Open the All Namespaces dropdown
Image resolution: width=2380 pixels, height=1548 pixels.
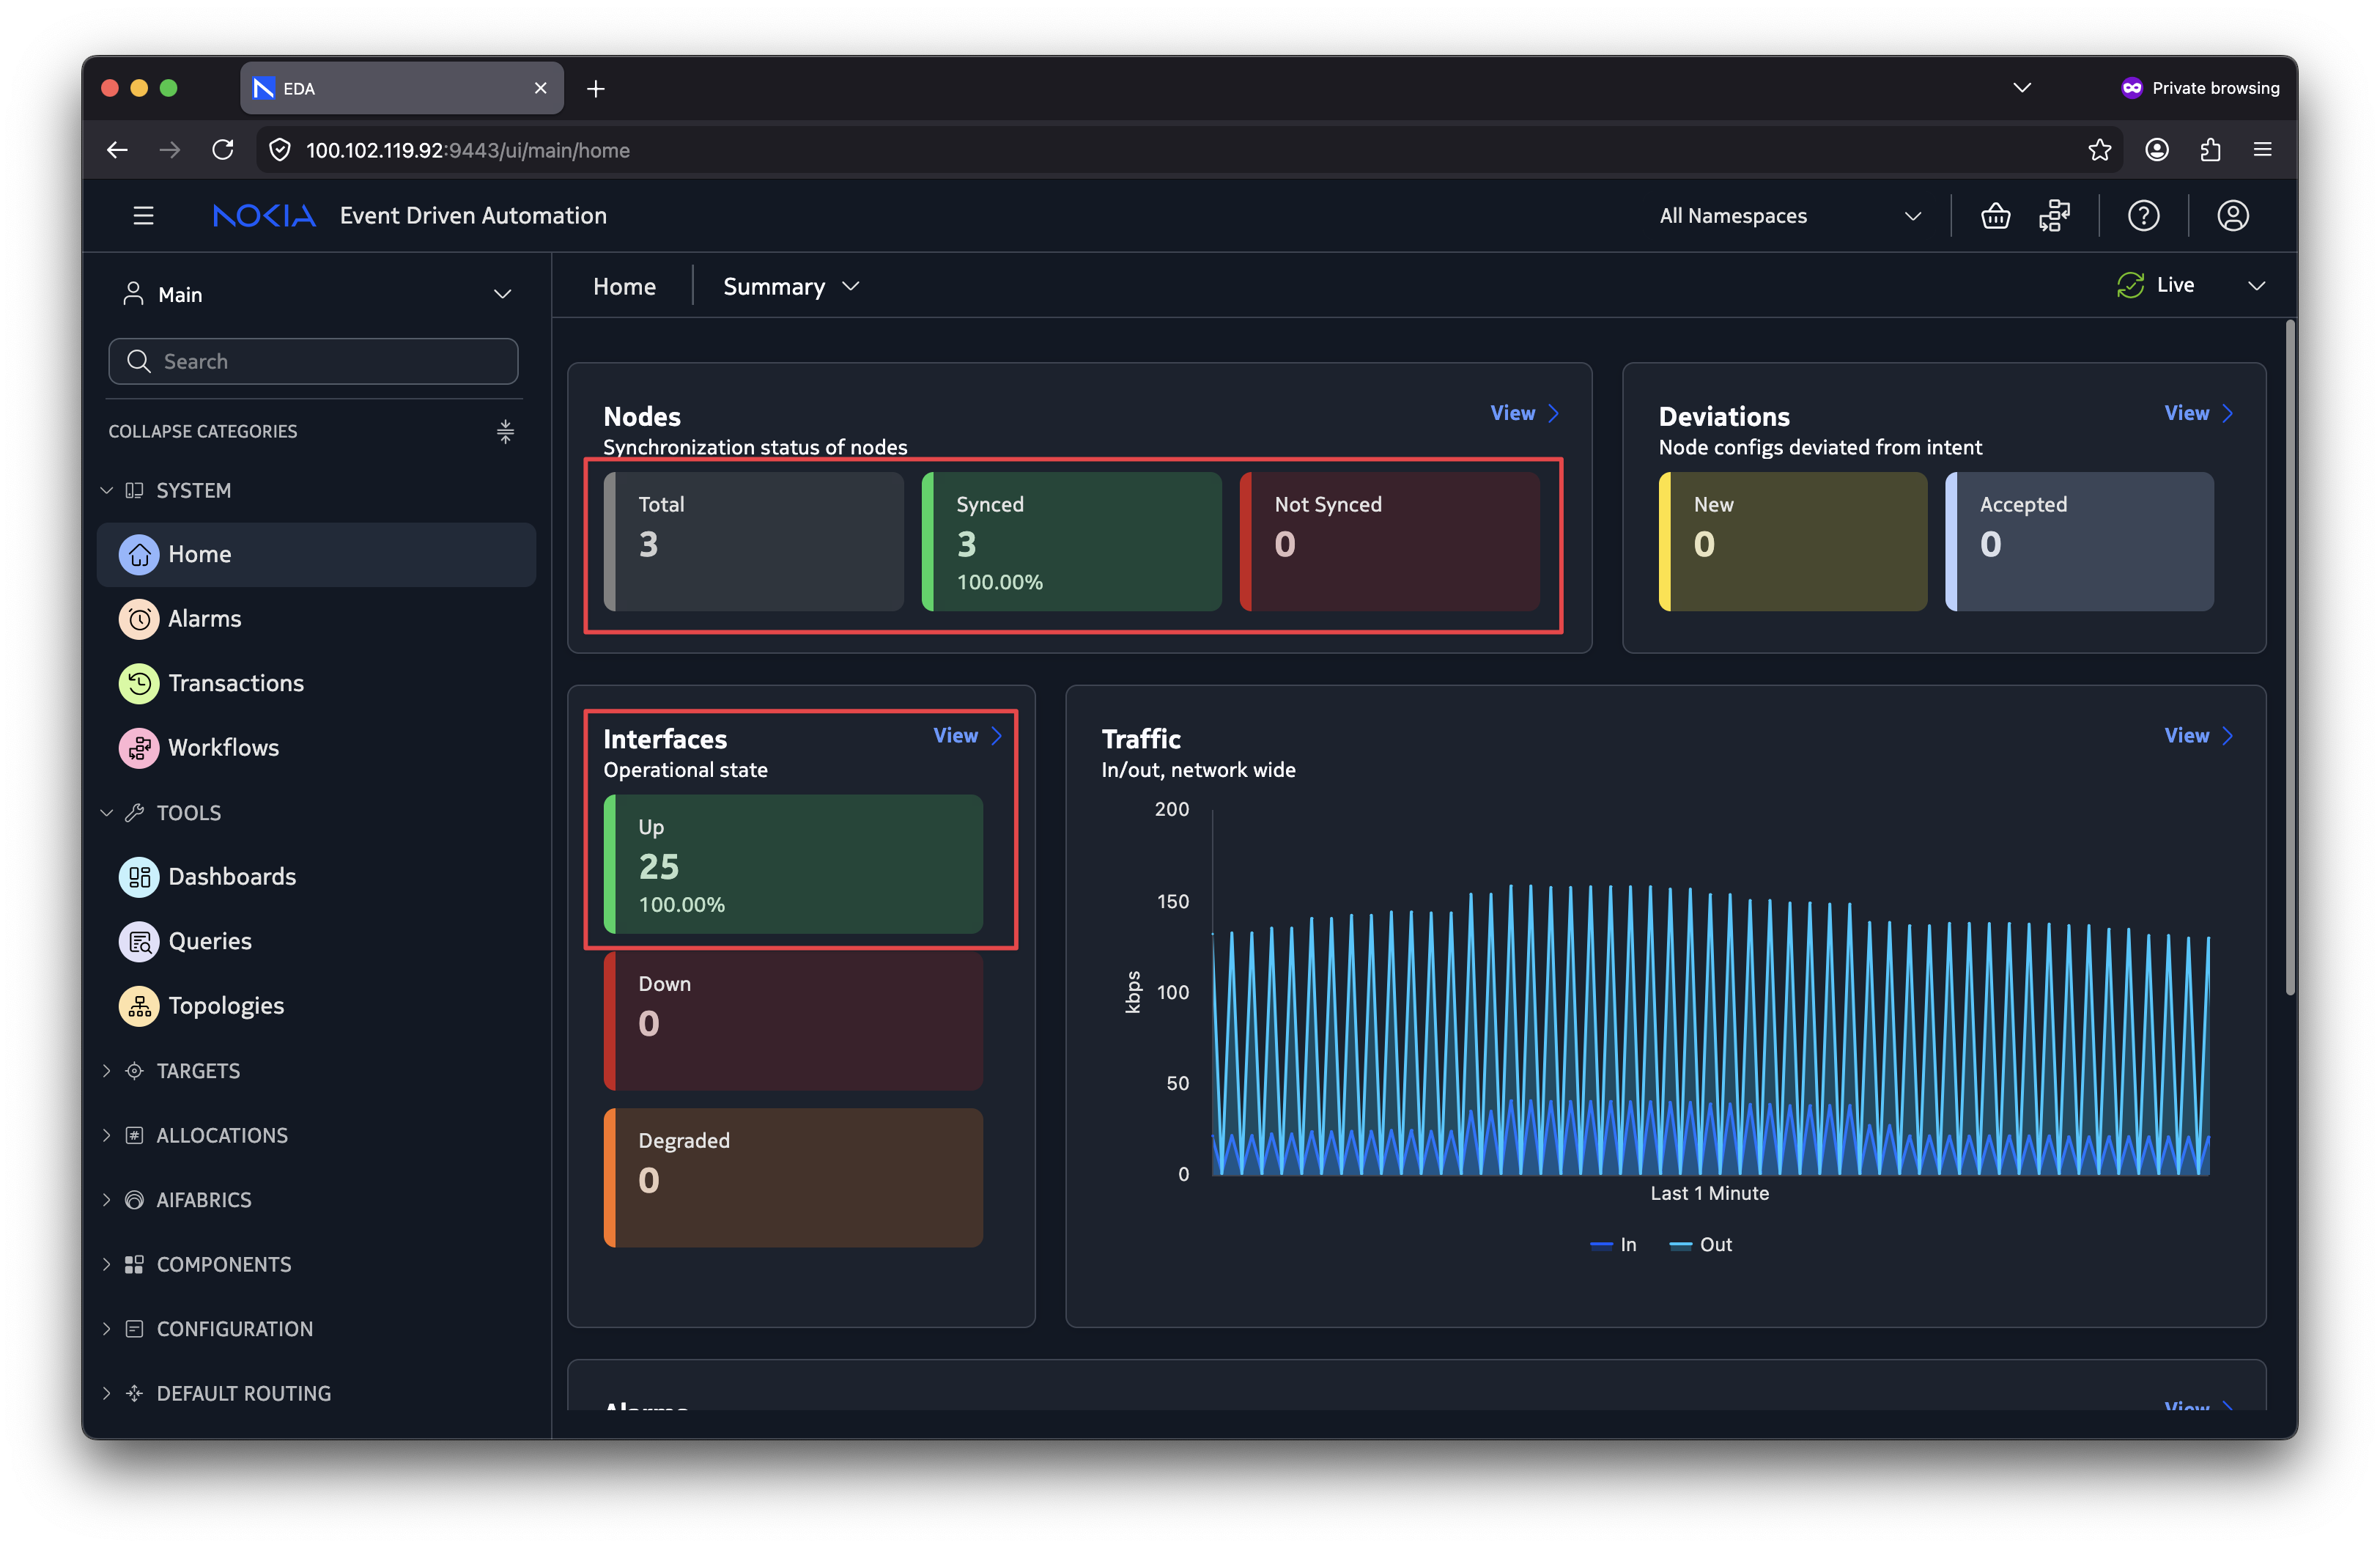click(1789, 216)
